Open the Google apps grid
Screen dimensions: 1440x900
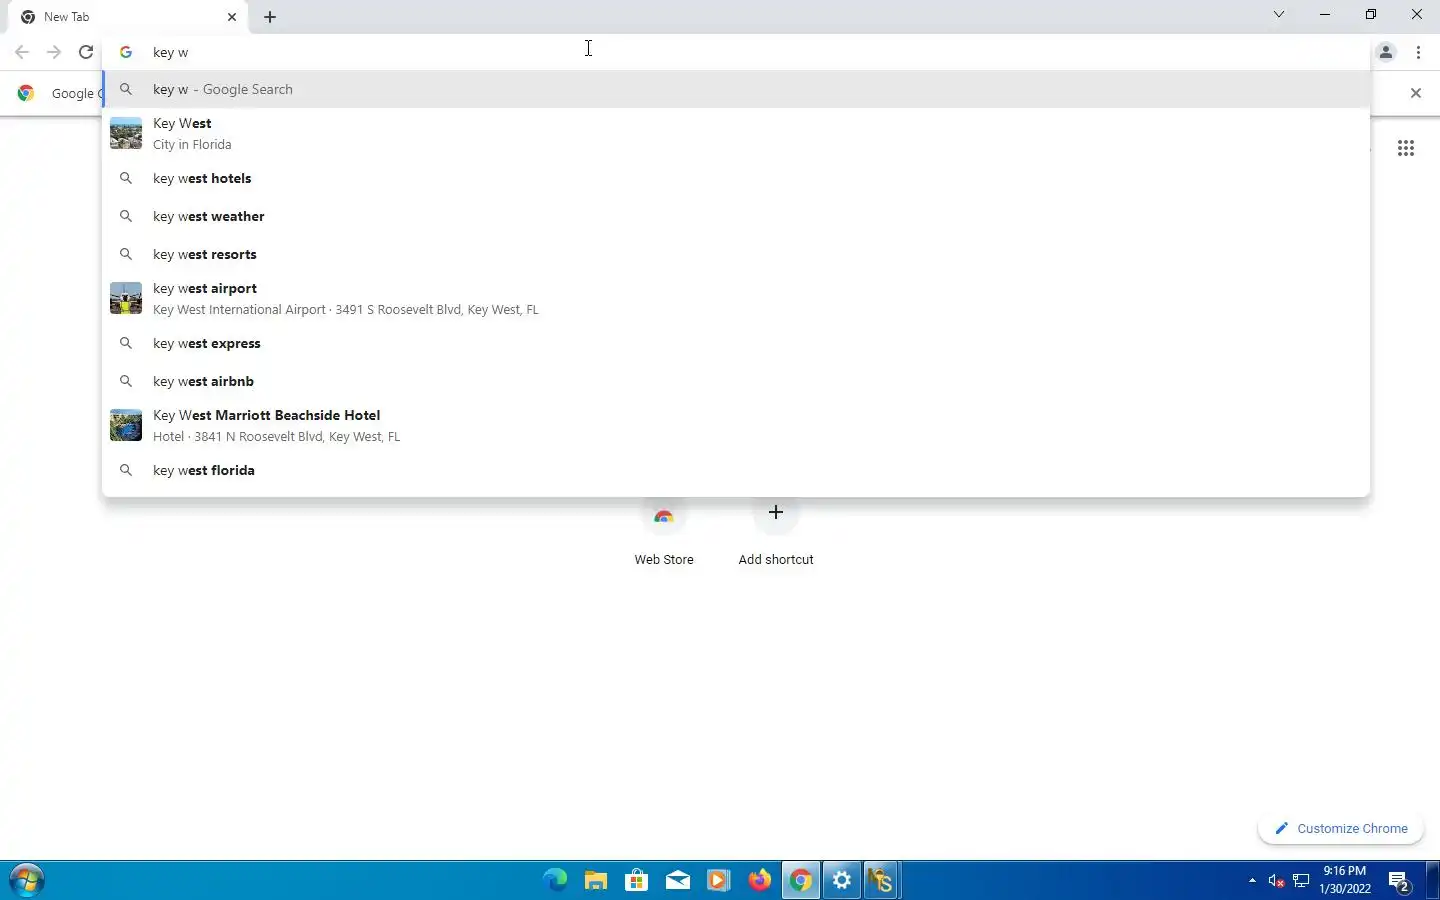[x=1406, y=148]
